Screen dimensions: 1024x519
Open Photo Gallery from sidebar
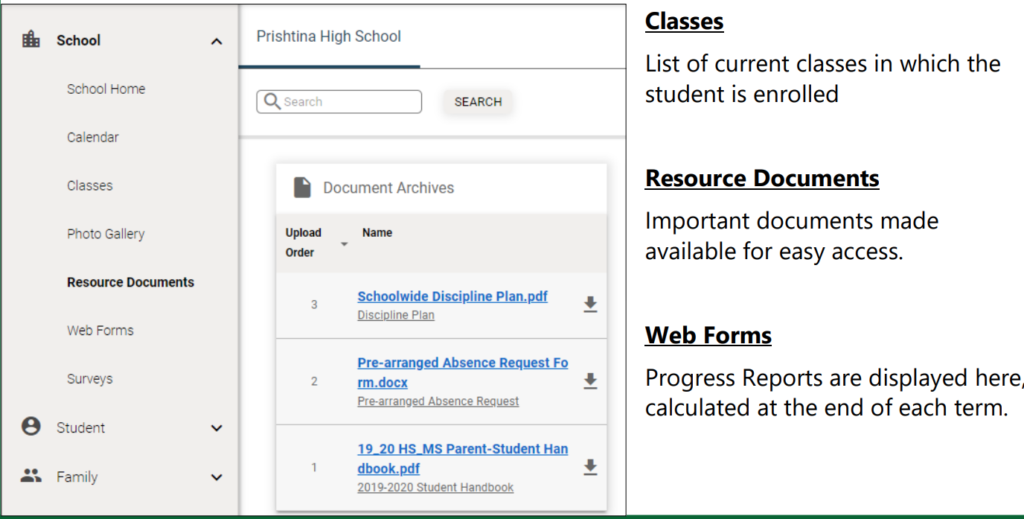pos(106,234)
